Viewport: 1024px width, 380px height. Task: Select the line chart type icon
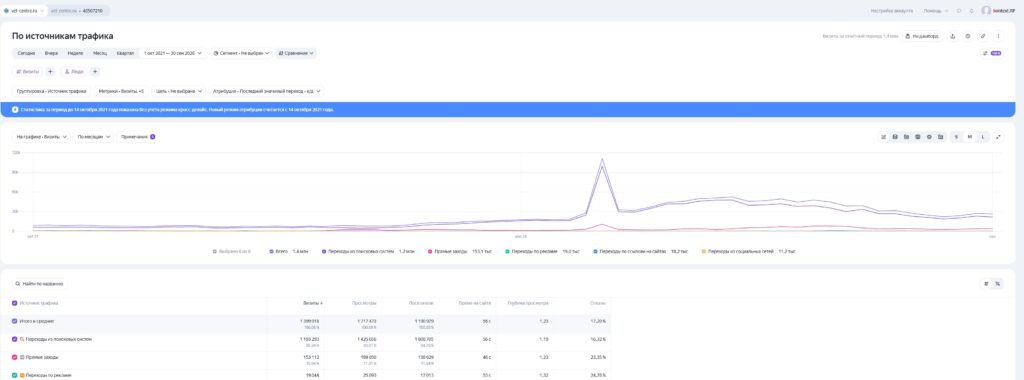click(x=884, y=137)
